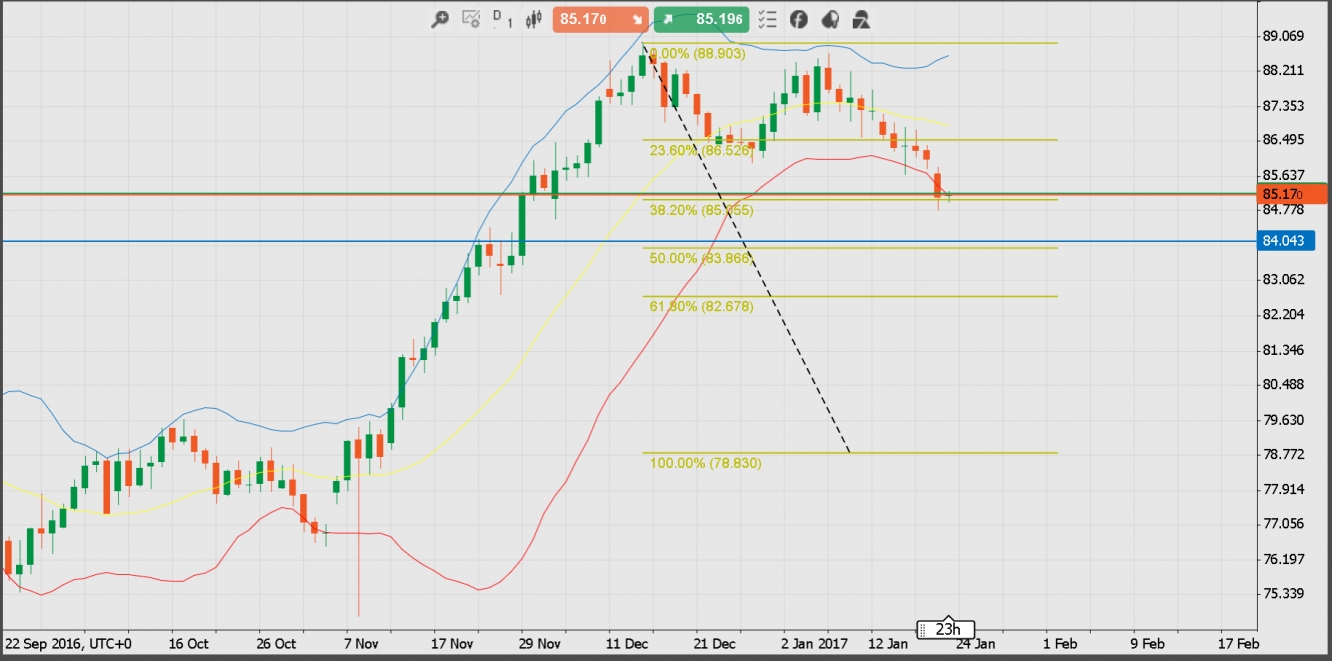Screen dimensions: 1332x661
Task: Click the 2 Jan 2017 date axis label
Action: [x=814, y=642]
